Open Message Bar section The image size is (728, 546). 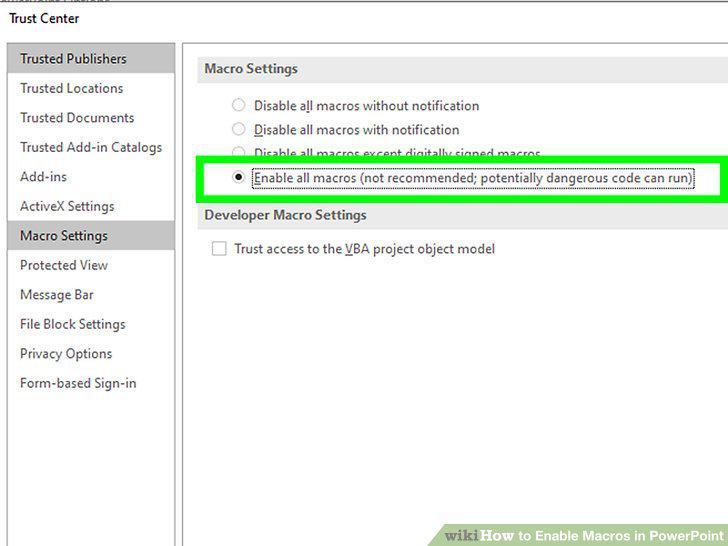(91, 294)
